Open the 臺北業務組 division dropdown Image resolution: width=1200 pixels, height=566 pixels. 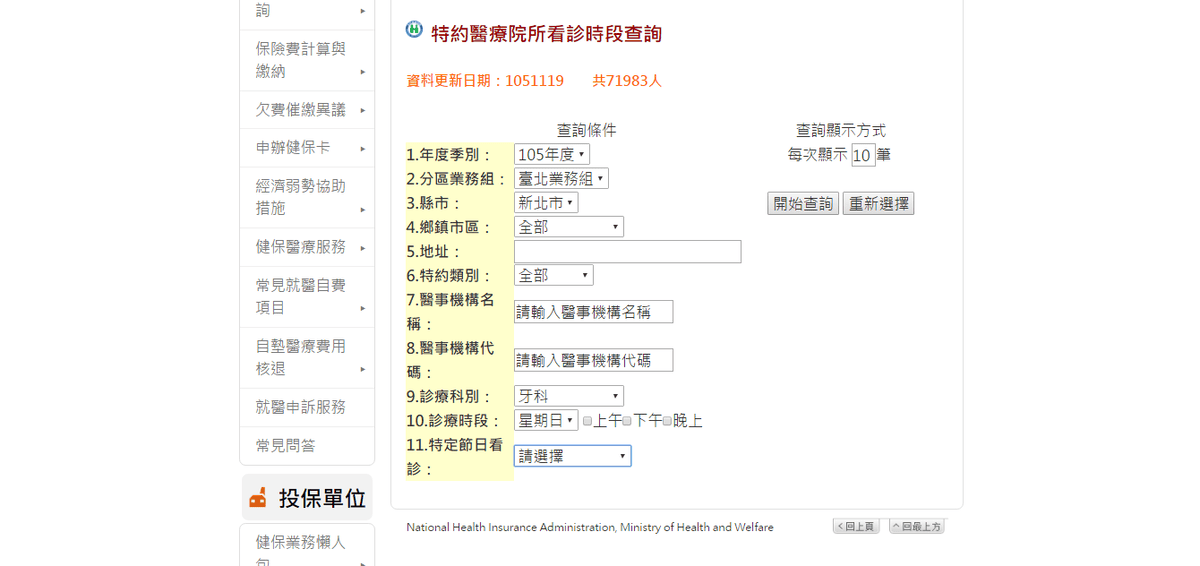tap(561, 178)
